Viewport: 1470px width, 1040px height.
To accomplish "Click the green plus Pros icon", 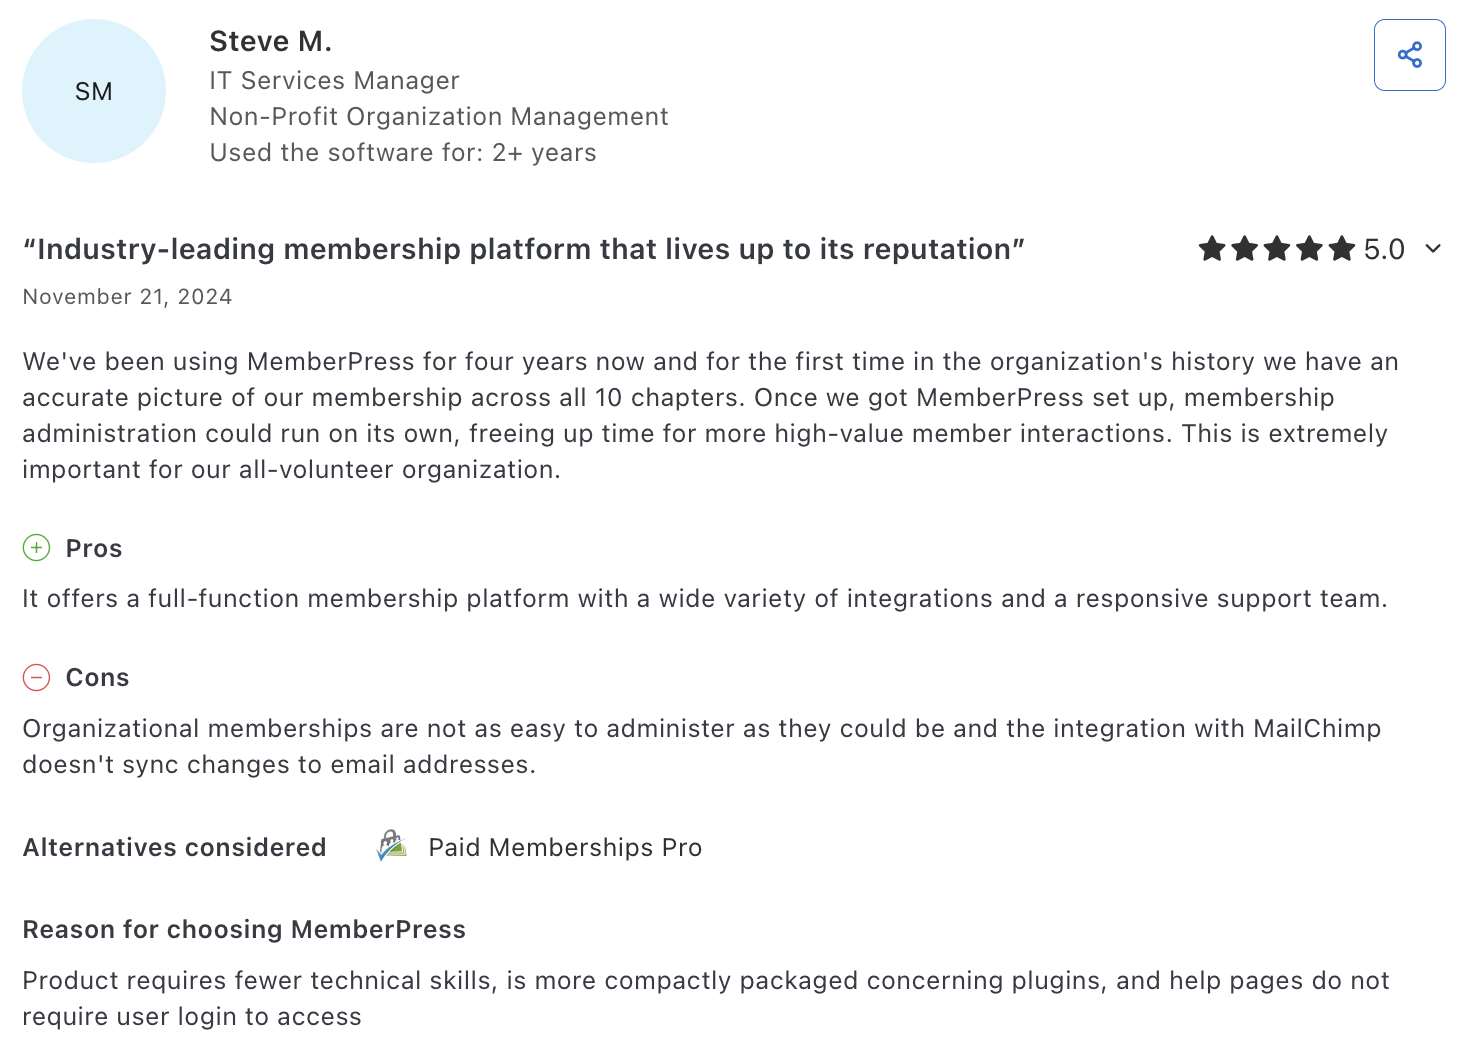I will [x=36, y=548].
